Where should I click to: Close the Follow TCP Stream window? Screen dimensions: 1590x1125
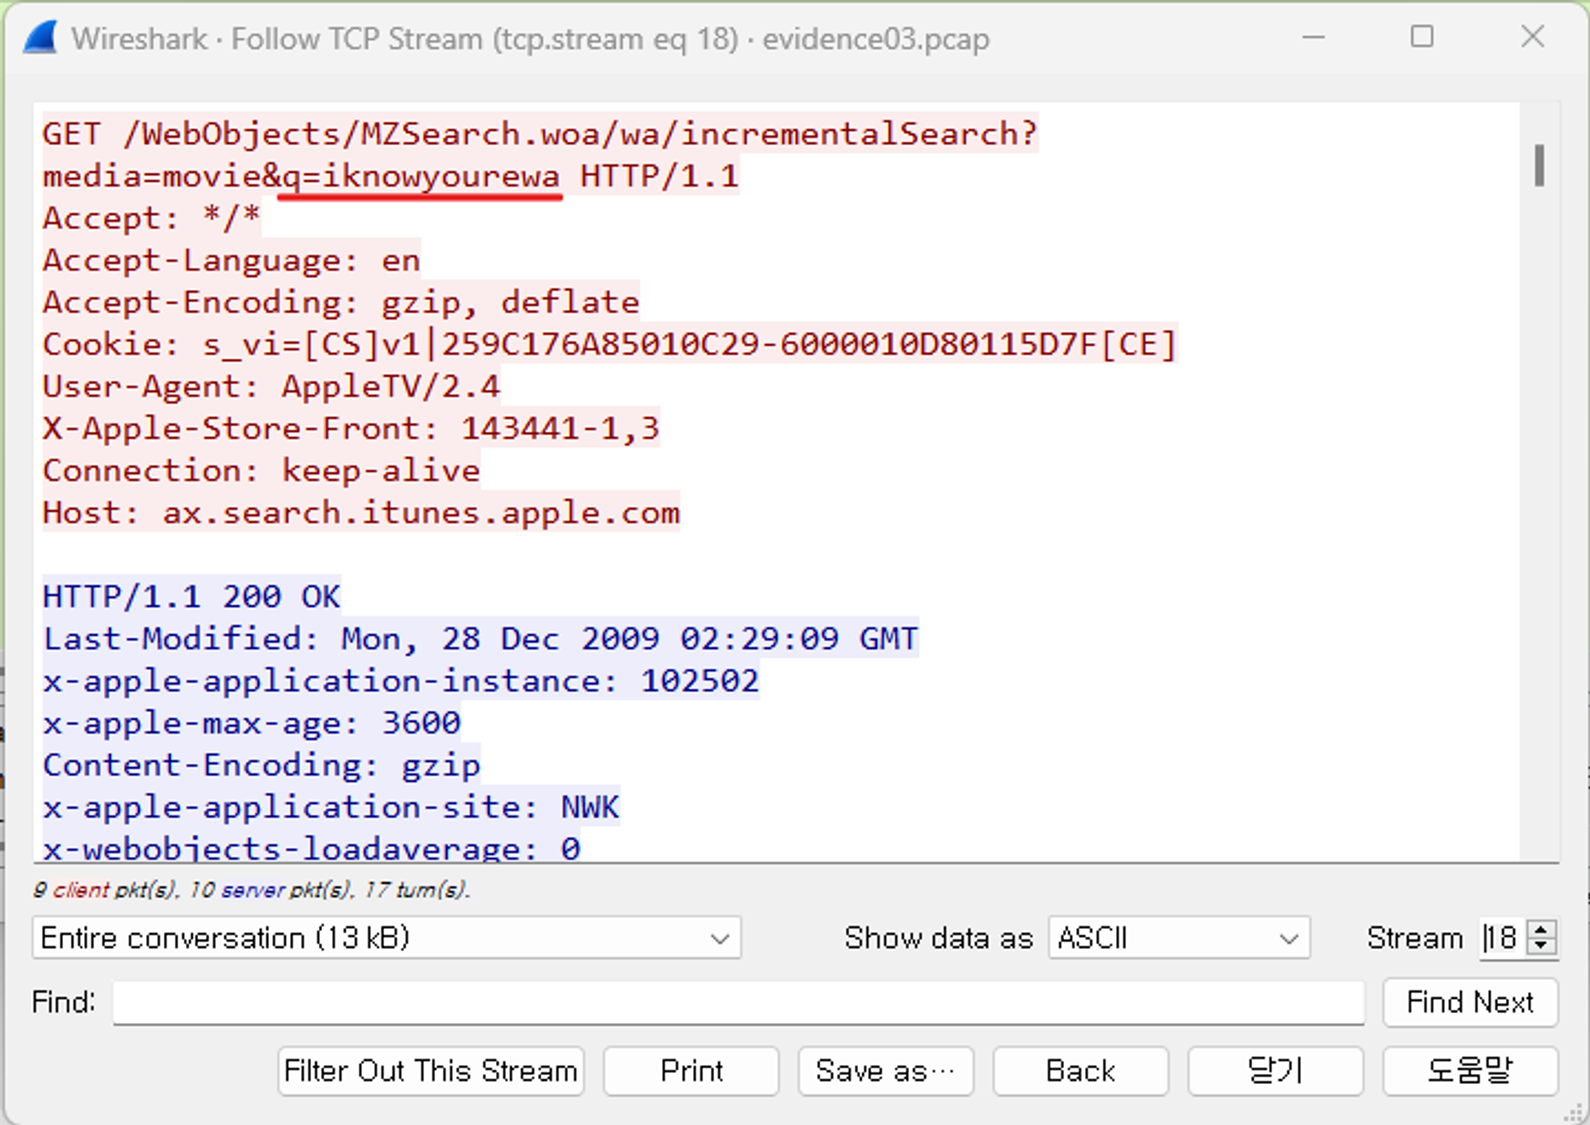[1532, 38]
